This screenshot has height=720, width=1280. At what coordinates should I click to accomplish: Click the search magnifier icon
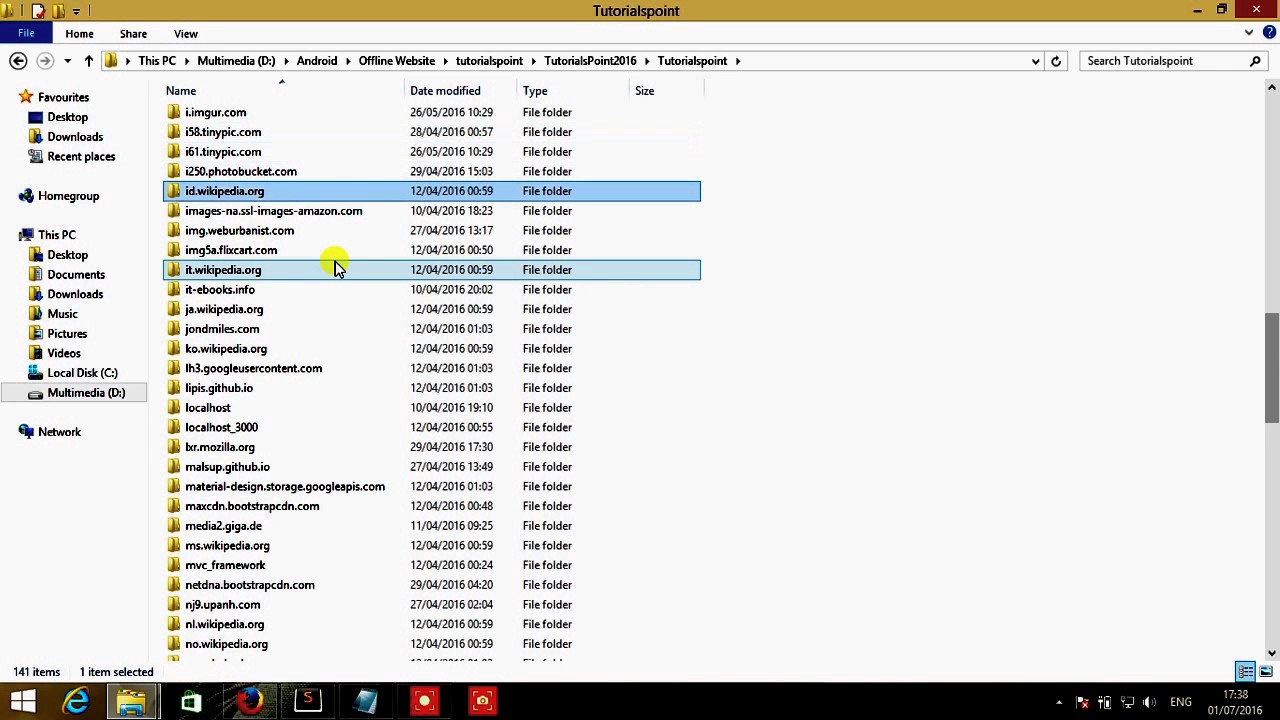(1255, 61)
